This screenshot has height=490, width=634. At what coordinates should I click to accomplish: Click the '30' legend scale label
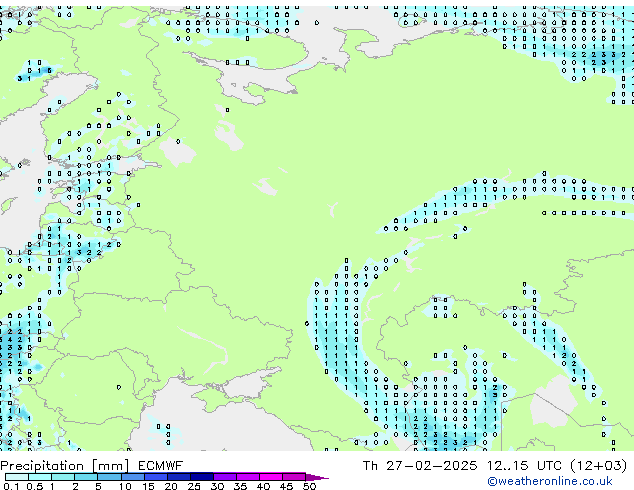click(x=217, y=486)
